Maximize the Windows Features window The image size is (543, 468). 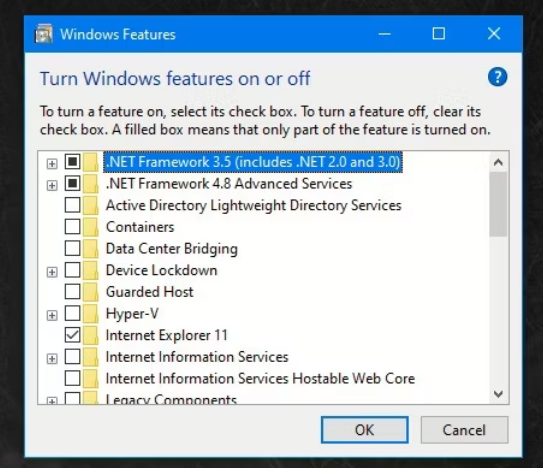(439, 34)
